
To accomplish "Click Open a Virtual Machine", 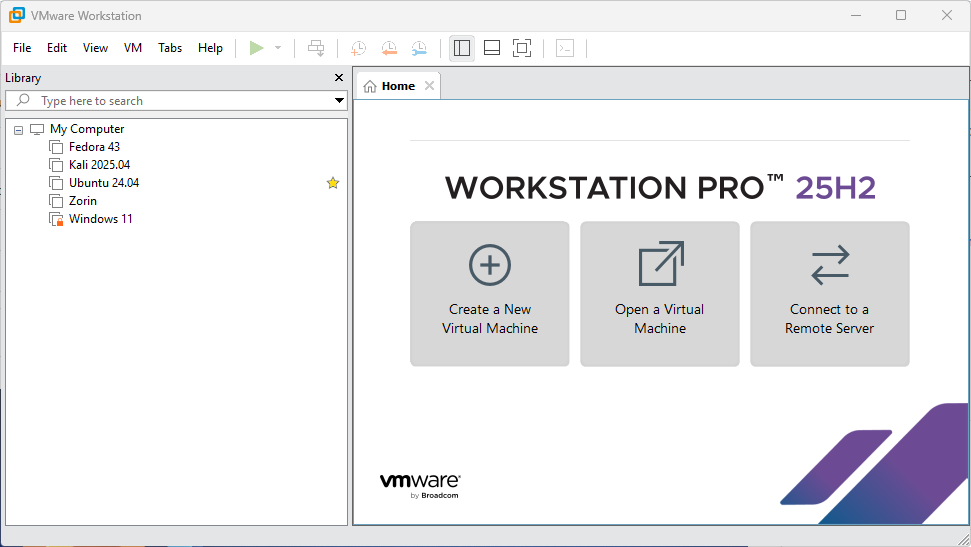I will tap(660, 294).
